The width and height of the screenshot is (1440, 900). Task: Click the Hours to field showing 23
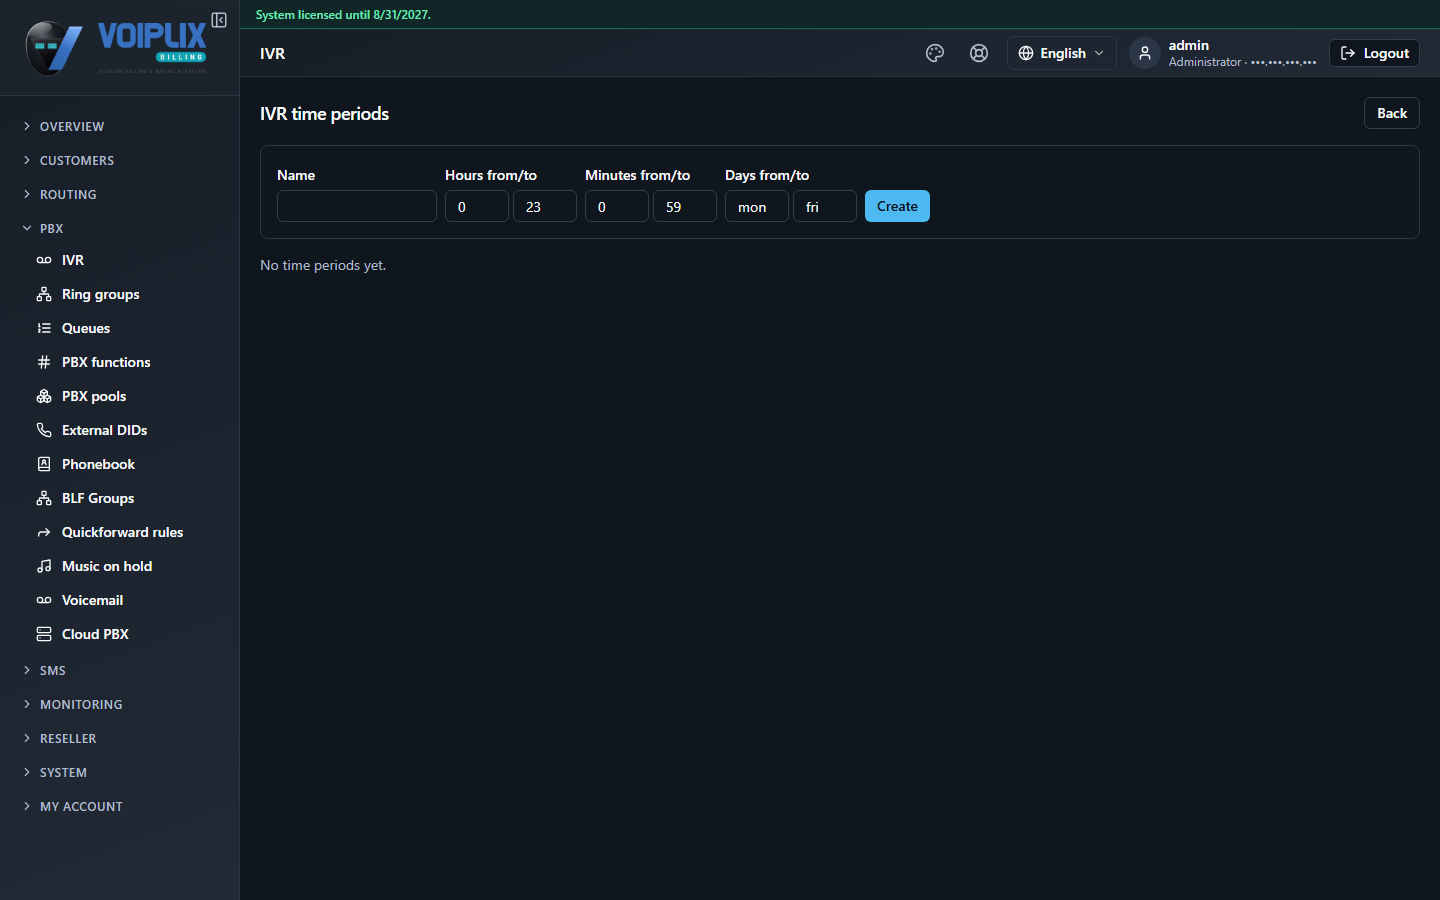(545, 206)
